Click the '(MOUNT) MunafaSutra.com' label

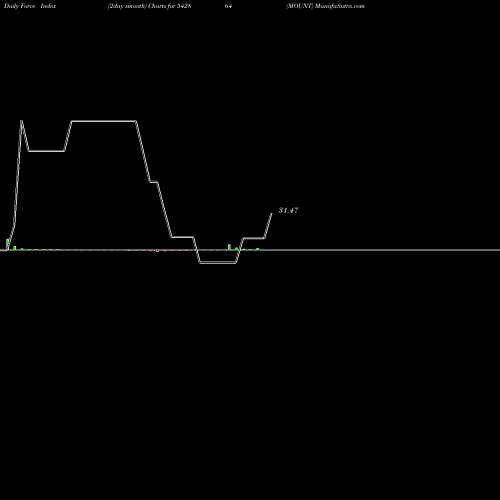click(325, 6)
